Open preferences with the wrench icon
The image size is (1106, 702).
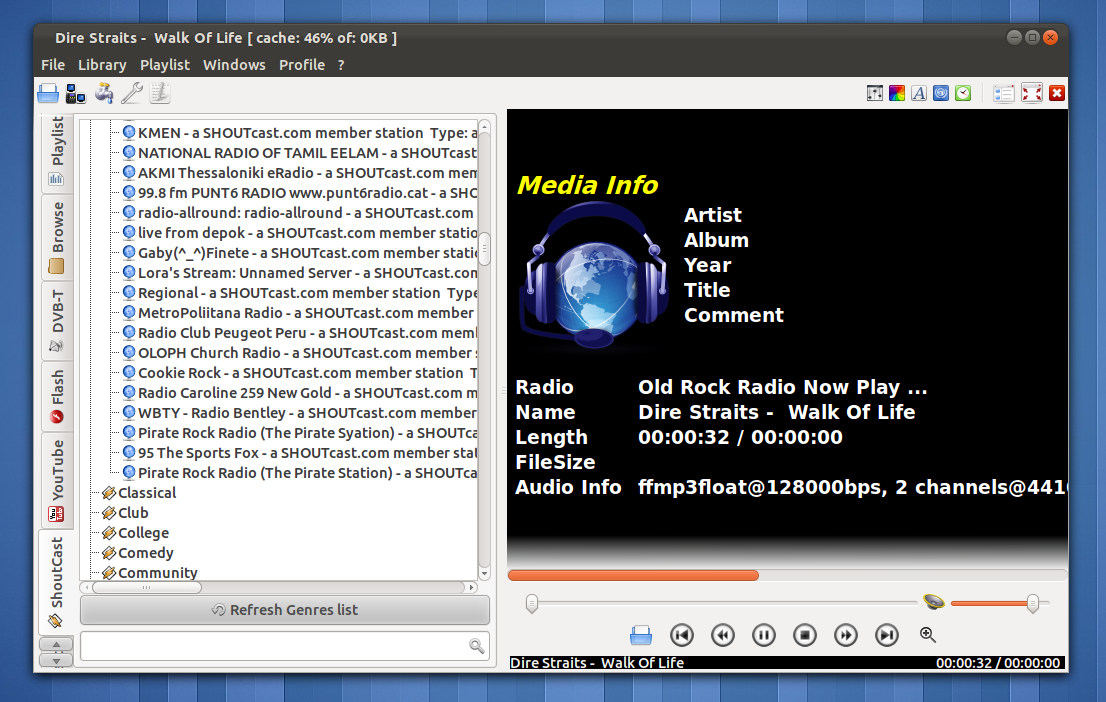132,93
